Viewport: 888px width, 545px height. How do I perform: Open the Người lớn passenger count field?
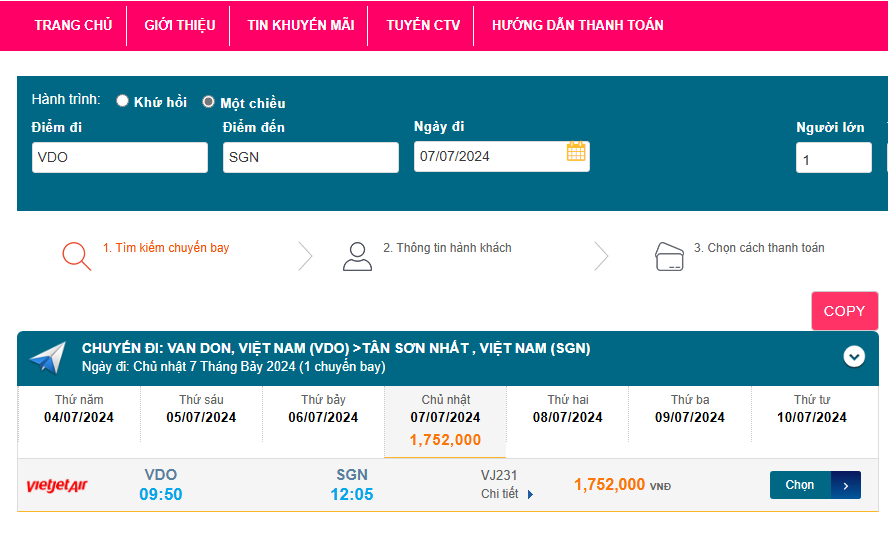point(833,158)
